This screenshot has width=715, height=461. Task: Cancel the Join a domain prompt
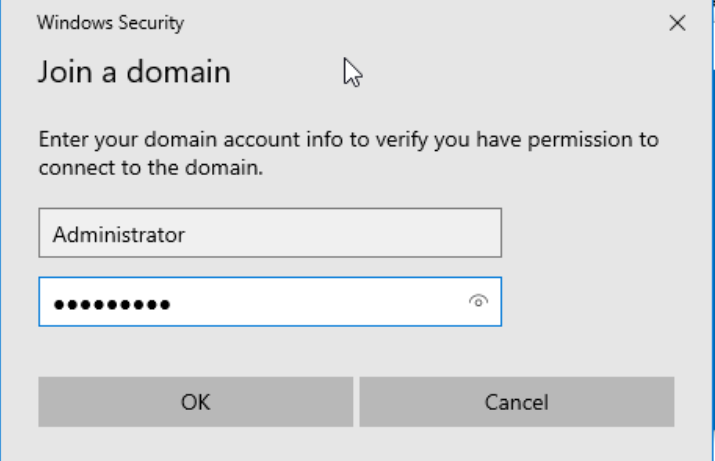[x=517, y=402]
